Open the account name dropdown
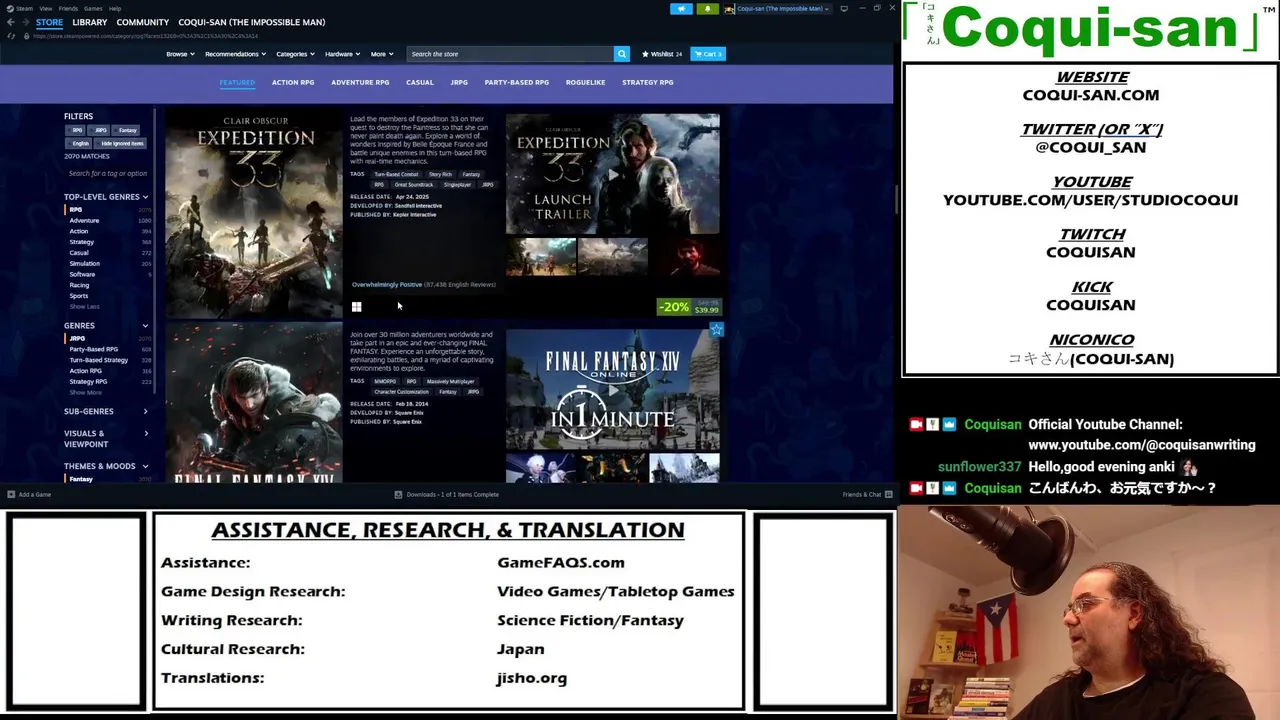 pyautogui.click(x=783, y=9)
